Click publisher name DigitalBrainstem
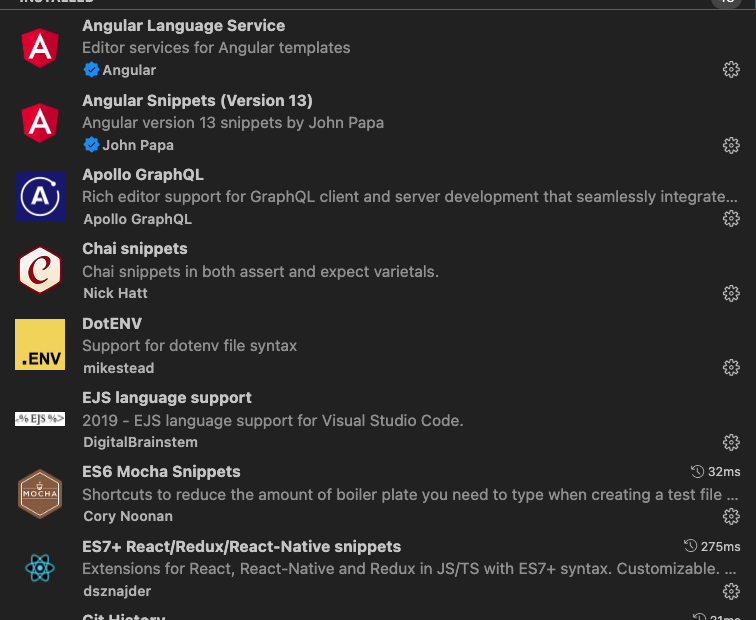This screenshot has width=756, height=620. pyautogui.click(x=140, y=442)
